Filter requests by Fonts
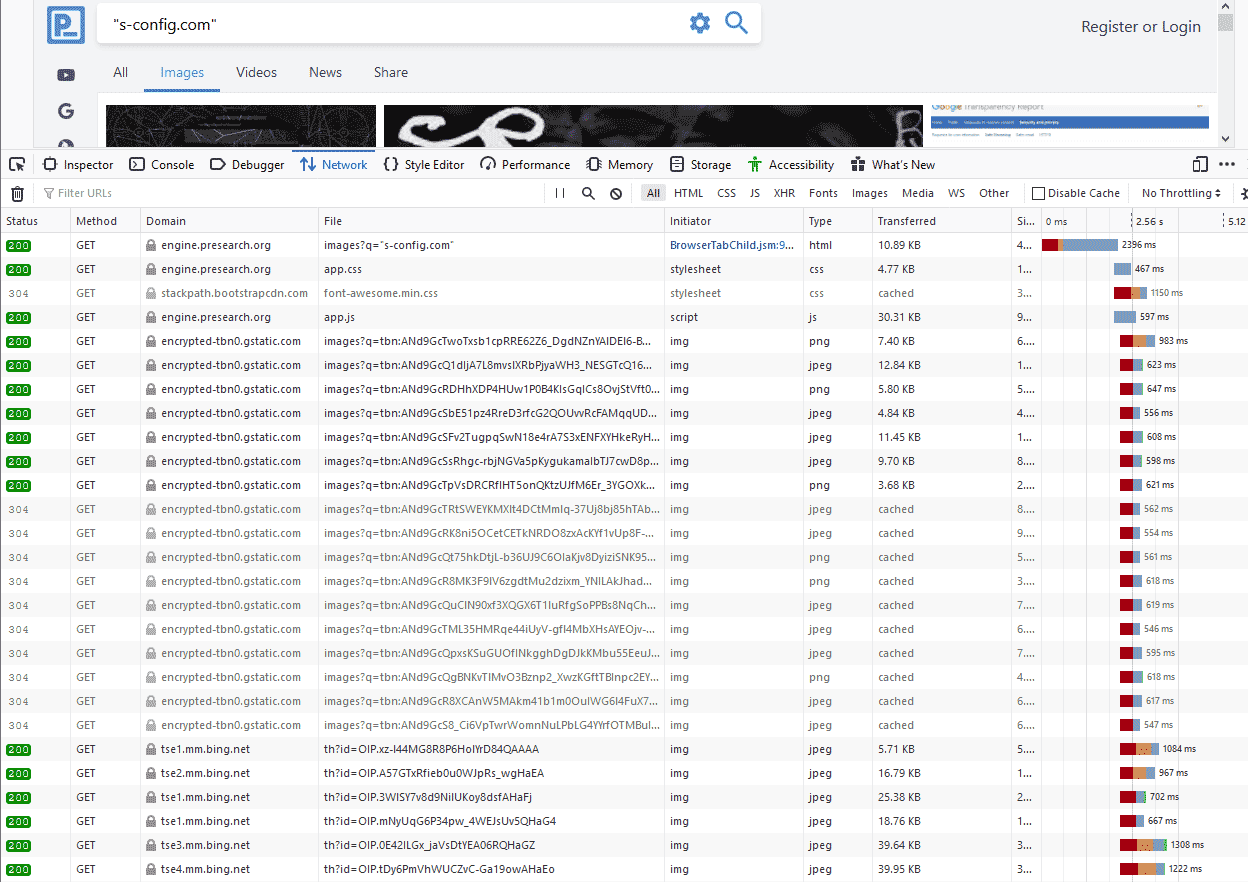 click(x=824, y=193)
